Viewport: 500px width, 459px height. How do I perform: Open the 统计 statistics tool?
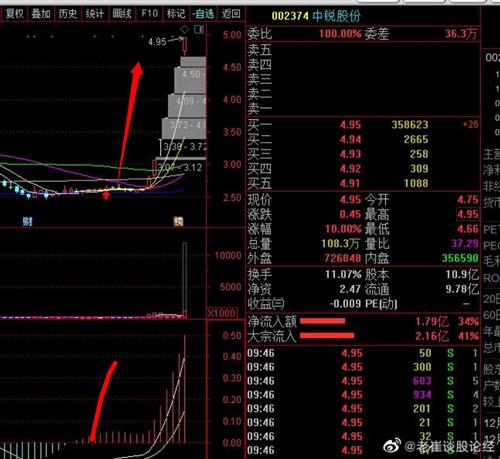[x=95, y=14]
